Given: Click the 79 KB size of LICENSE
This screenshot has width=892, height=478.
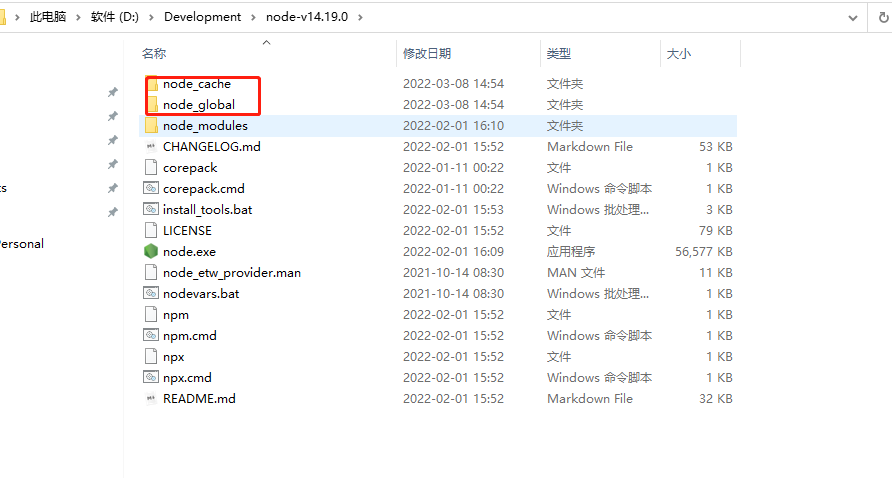Looking at the screenshot, I should pos(716,230).
